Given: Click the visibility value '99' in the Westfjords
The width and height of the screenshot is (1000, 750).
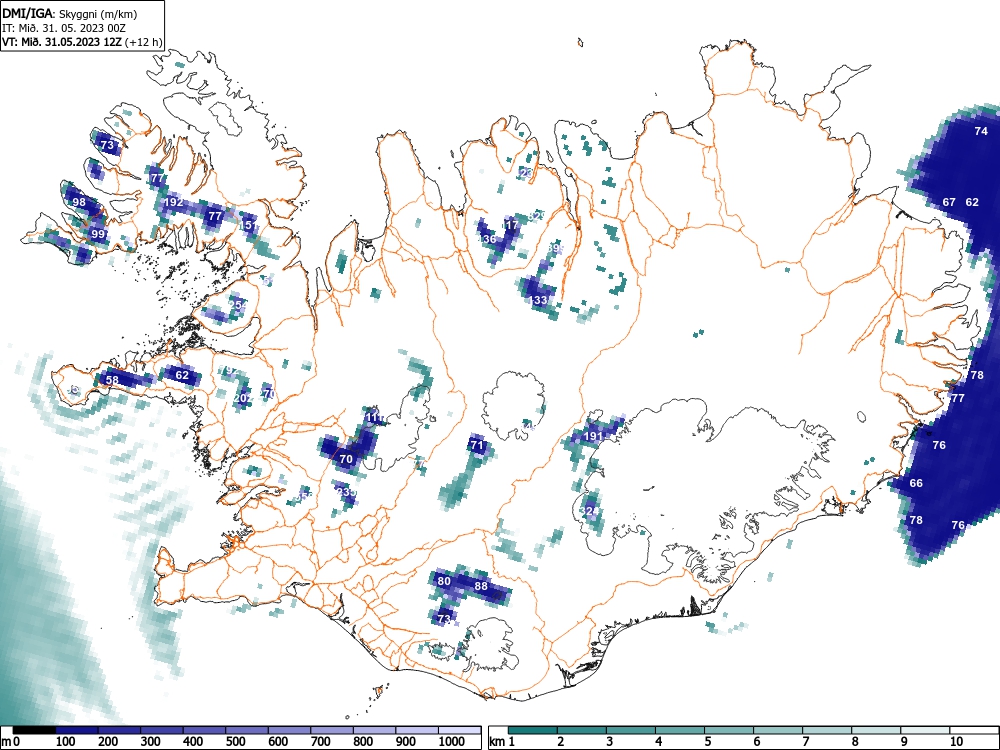Looking at the screenshot, I should pyautogui.click(x=98, y=235).
